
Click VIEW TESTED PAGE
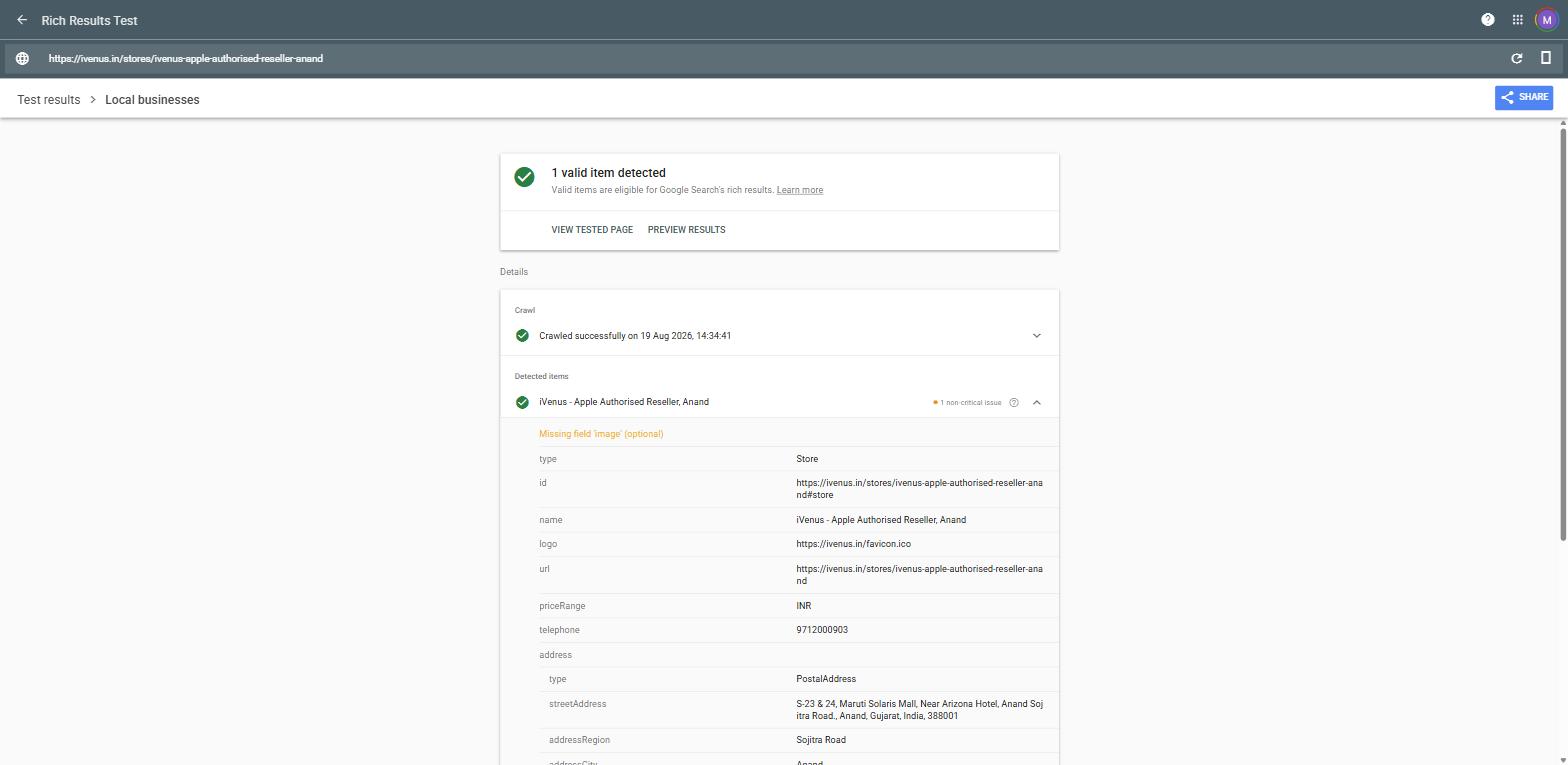(592, 230)
